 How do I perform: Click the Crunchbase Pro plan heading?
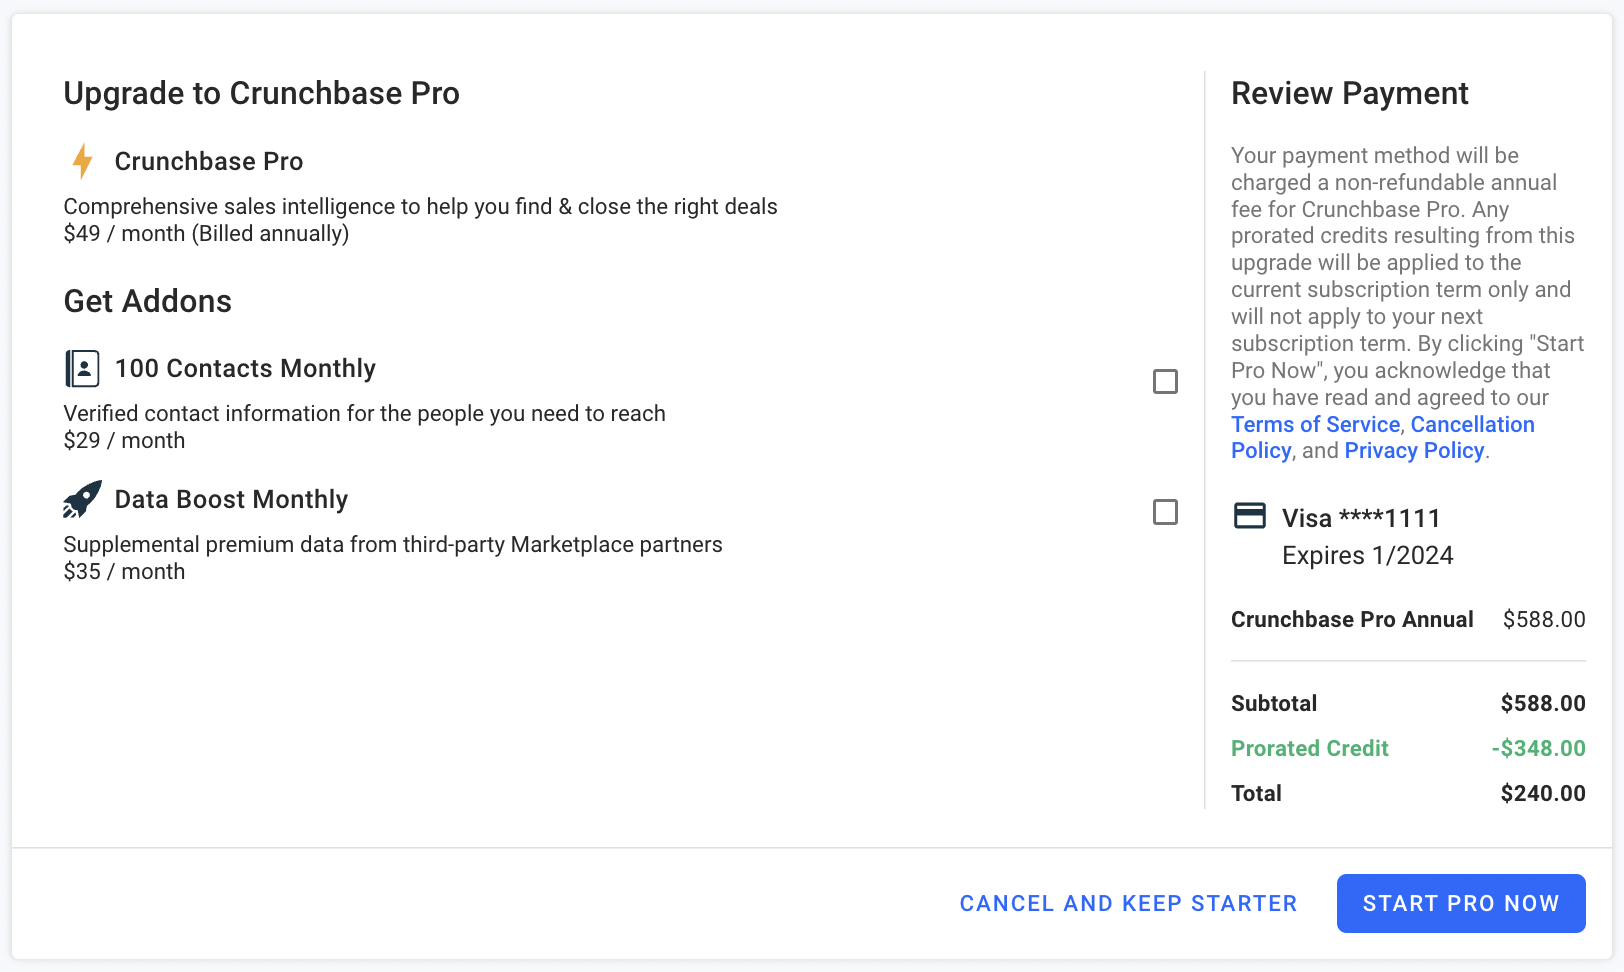click(x=209, y=161)
